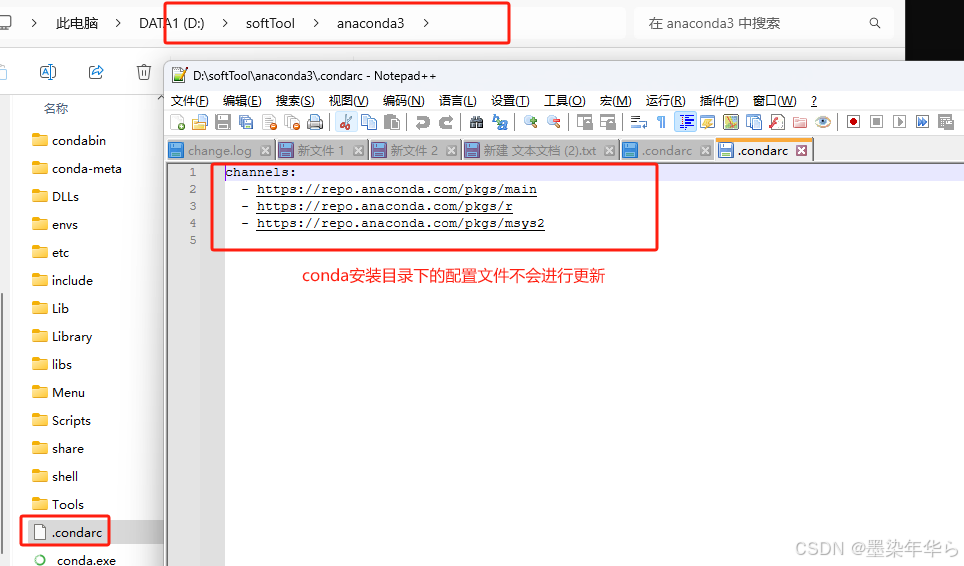Expand chevron after anaconda3 breadcrumb

pos(426,23)
